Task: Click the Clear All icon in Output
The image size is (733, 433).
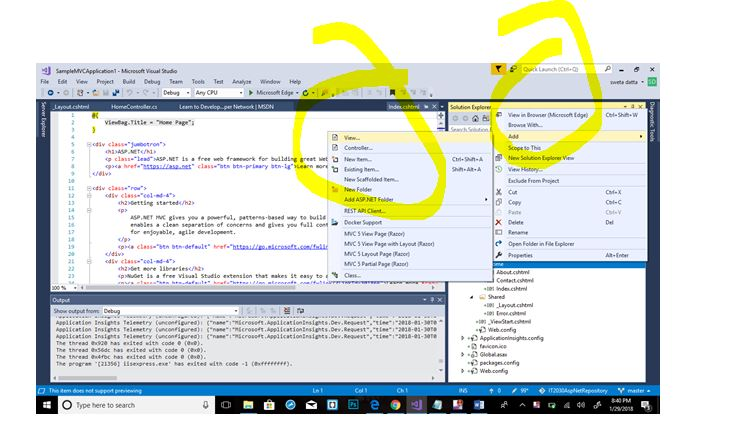Action: [x=287, y=310]
